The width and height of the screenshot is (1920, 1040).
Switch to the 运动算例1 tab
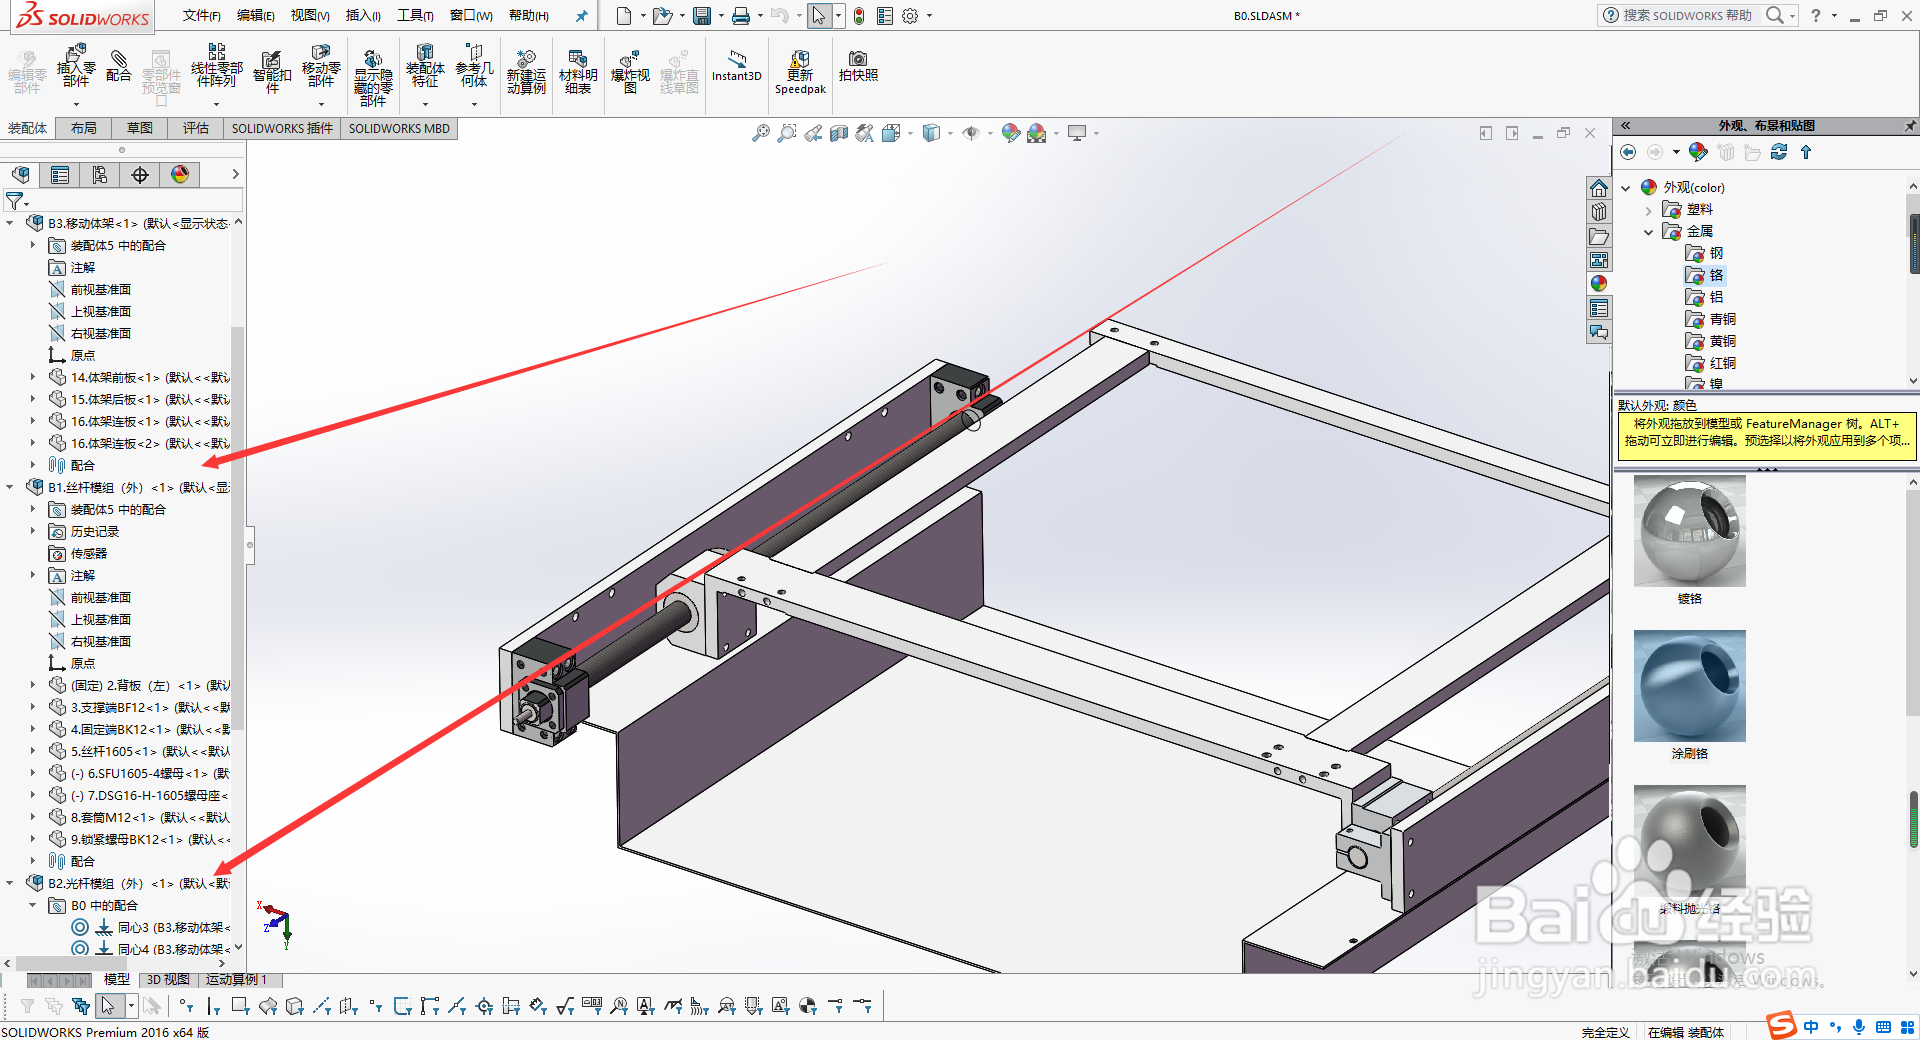(x=237, y=980)
